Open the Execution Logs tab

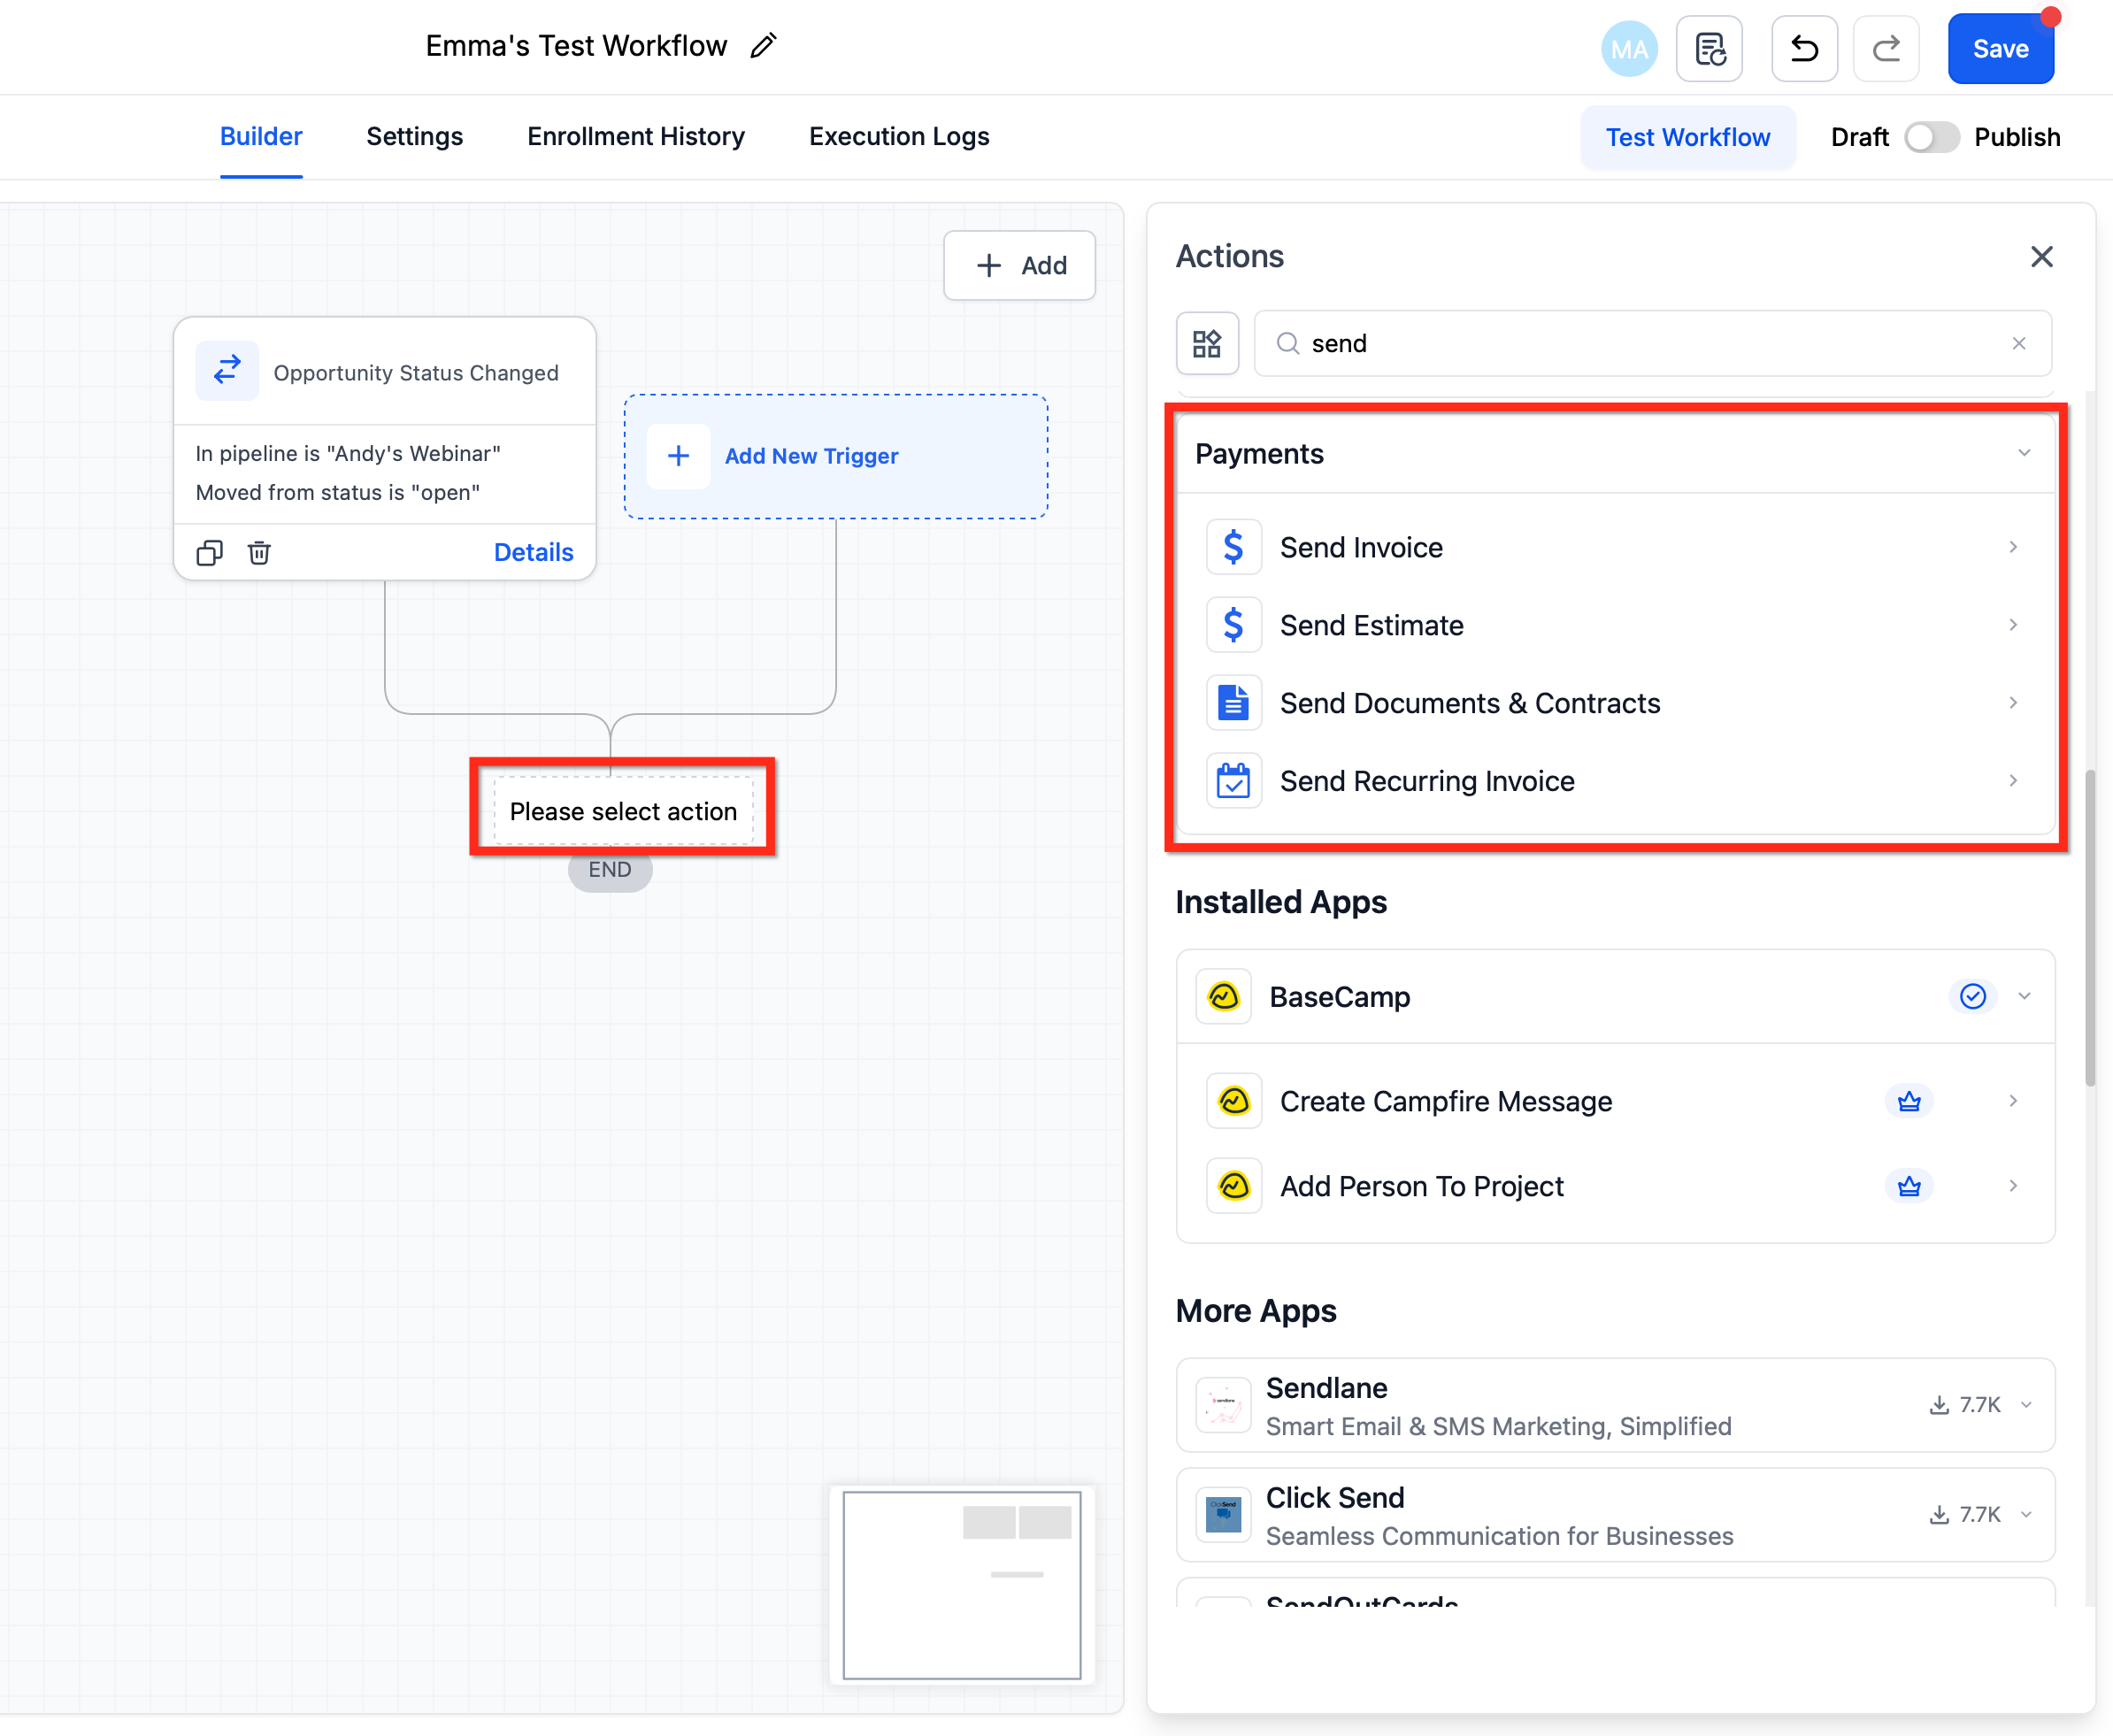coord(898,137)
